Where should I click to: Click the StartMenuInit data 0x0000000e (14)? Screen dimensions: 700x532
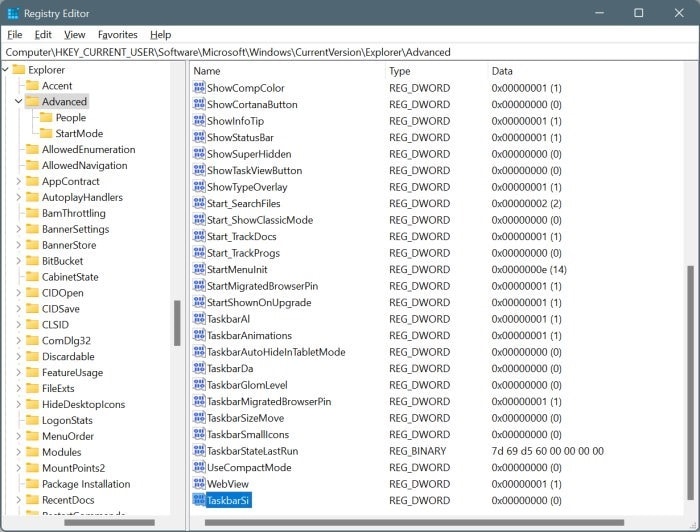pyautogui.click(x=529, y=269)
